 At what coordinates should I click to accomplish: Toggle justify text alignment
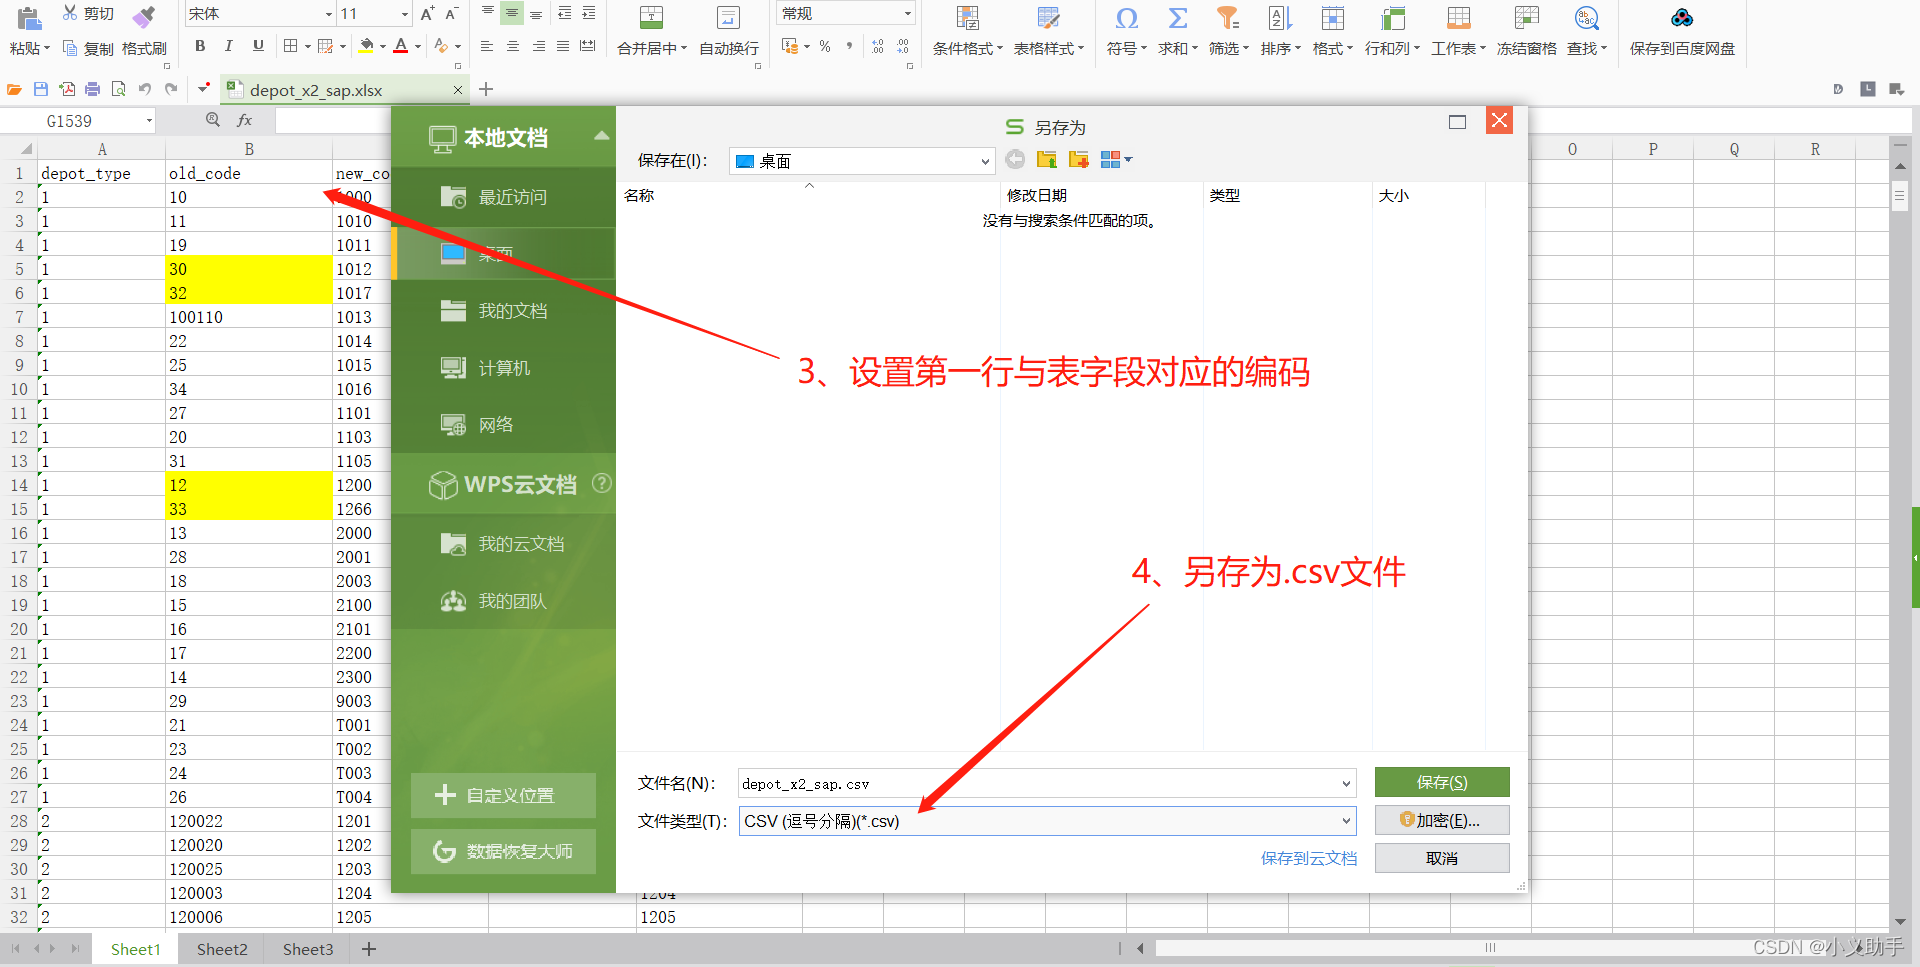click(563, 46)
